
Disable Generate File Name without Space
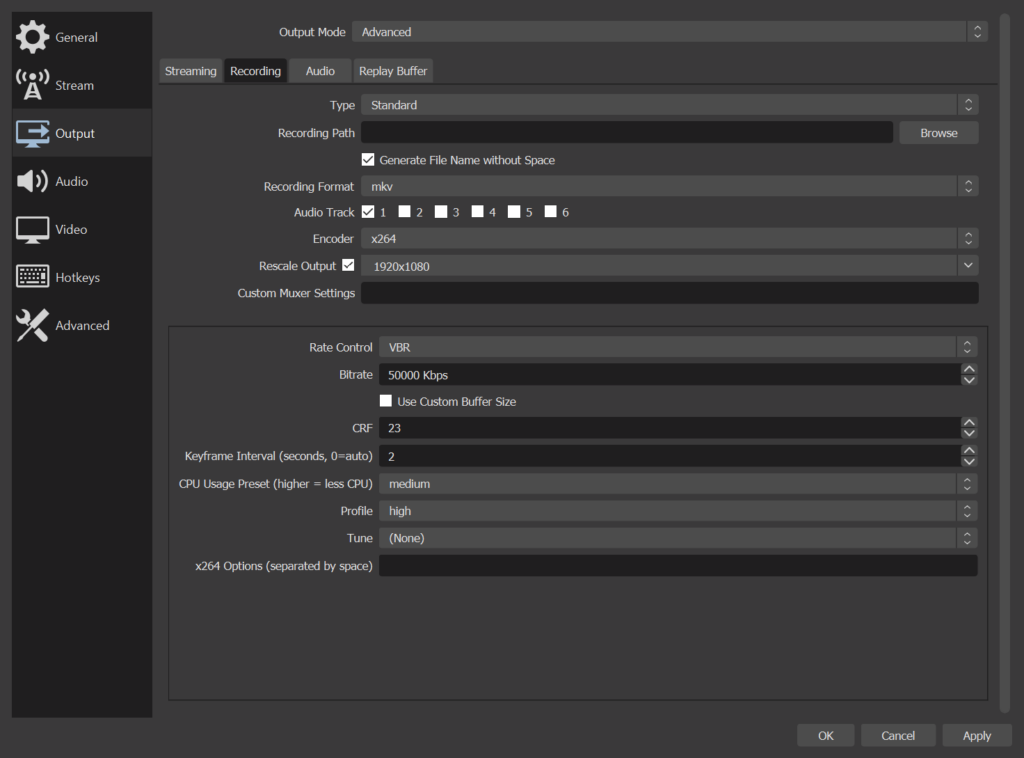pos(368,159)
